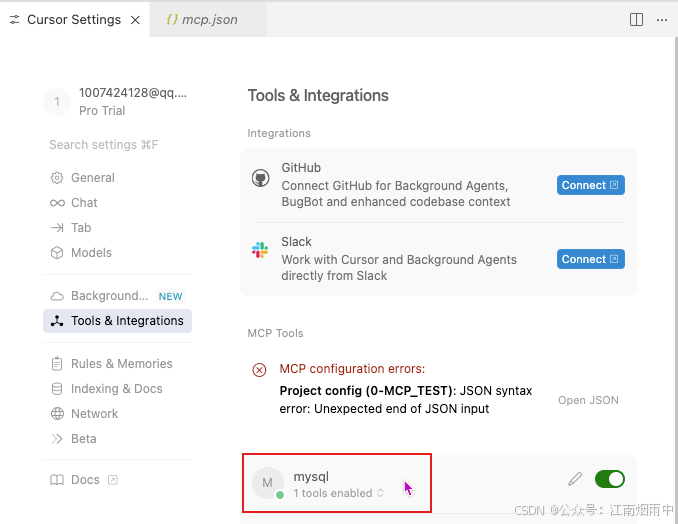This screenshot has width=678, height=524.
Task: Click the GitHub logo icon
Action: (260, 178)
